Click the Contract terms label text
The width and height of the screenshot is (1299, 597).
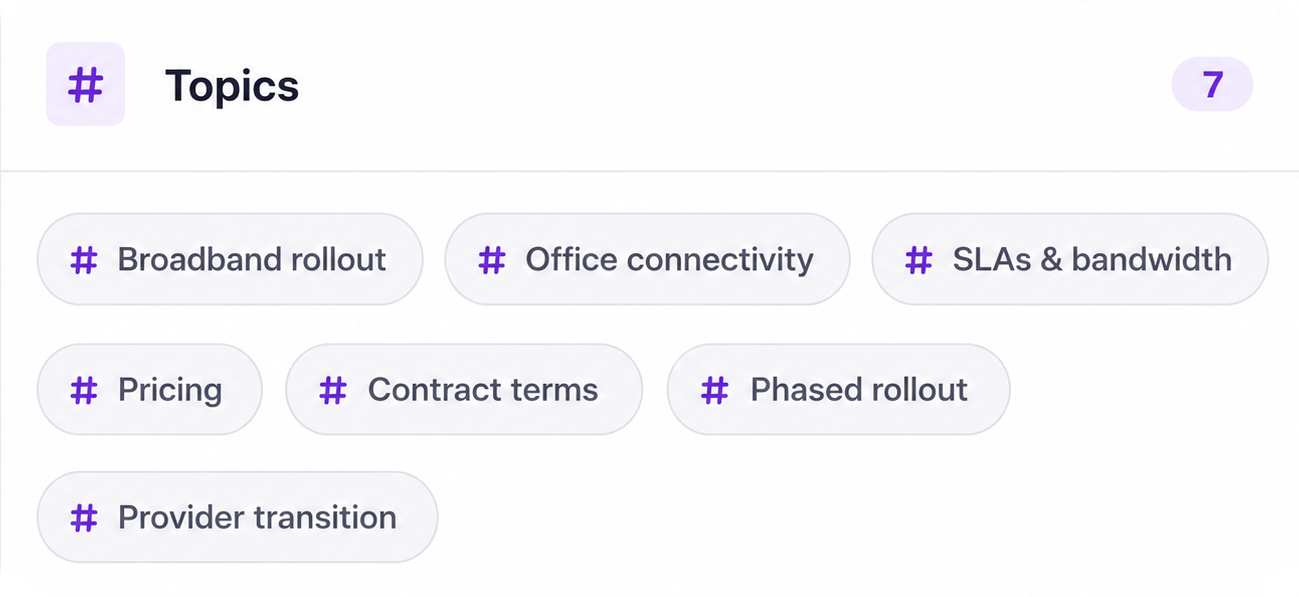[x=483, y=389]
